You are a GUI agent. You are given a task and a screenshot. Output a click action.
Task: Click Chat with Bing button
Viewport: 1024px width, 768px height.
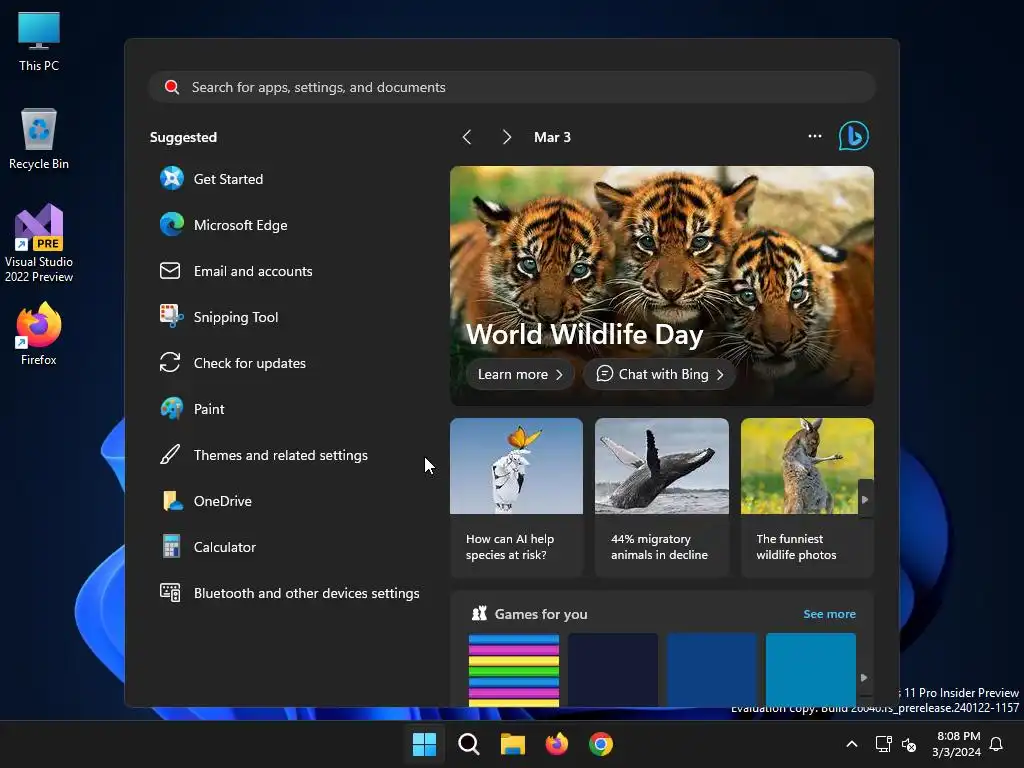(x=660, y=374)
